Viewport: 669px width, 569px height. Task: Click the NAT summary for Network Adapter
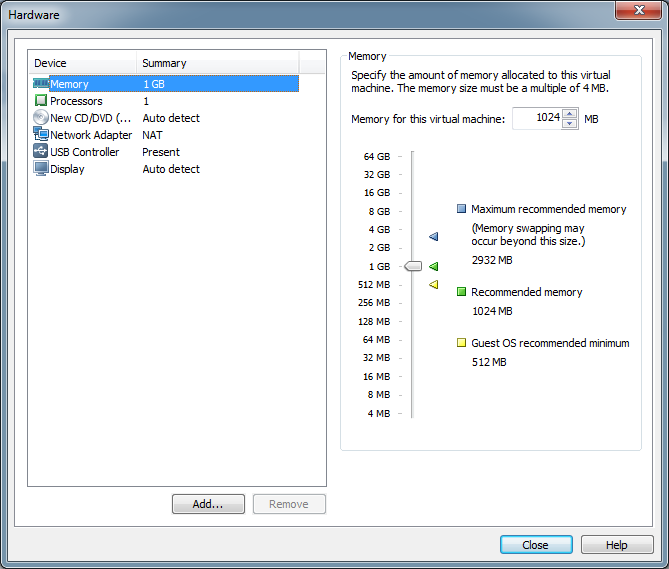pos(152,135)
